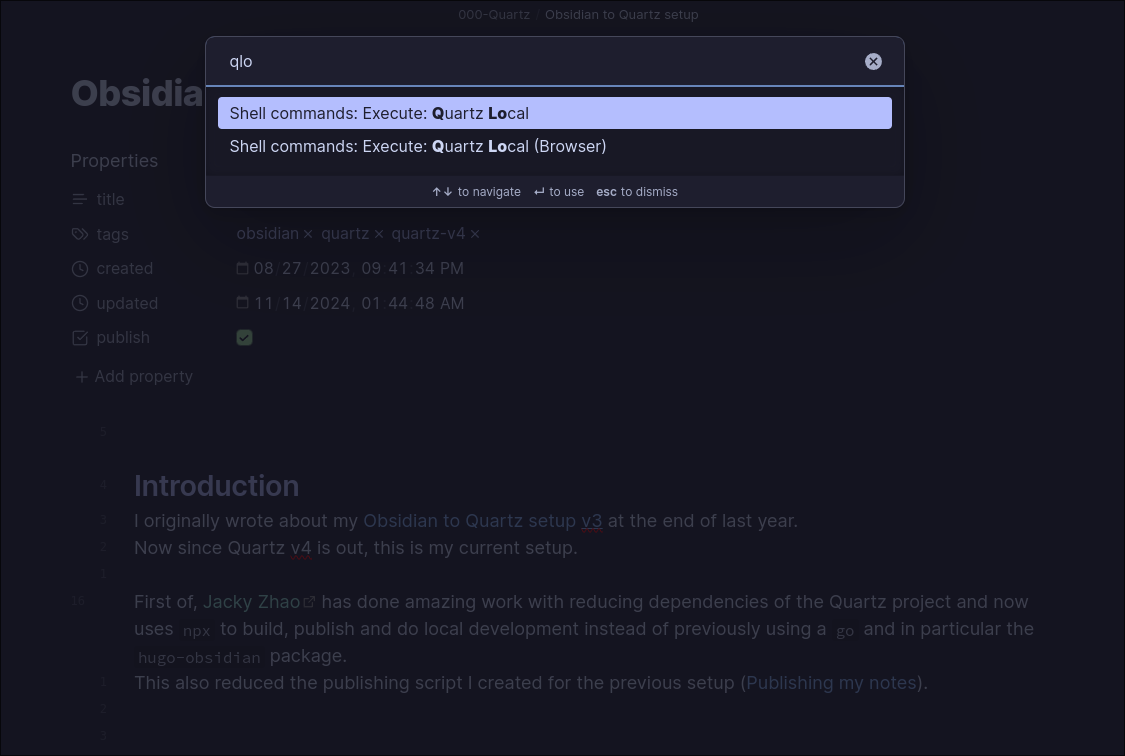This screenshot has height=756, width=1125.
Task: Add a new property
Action: pos(134,377)
